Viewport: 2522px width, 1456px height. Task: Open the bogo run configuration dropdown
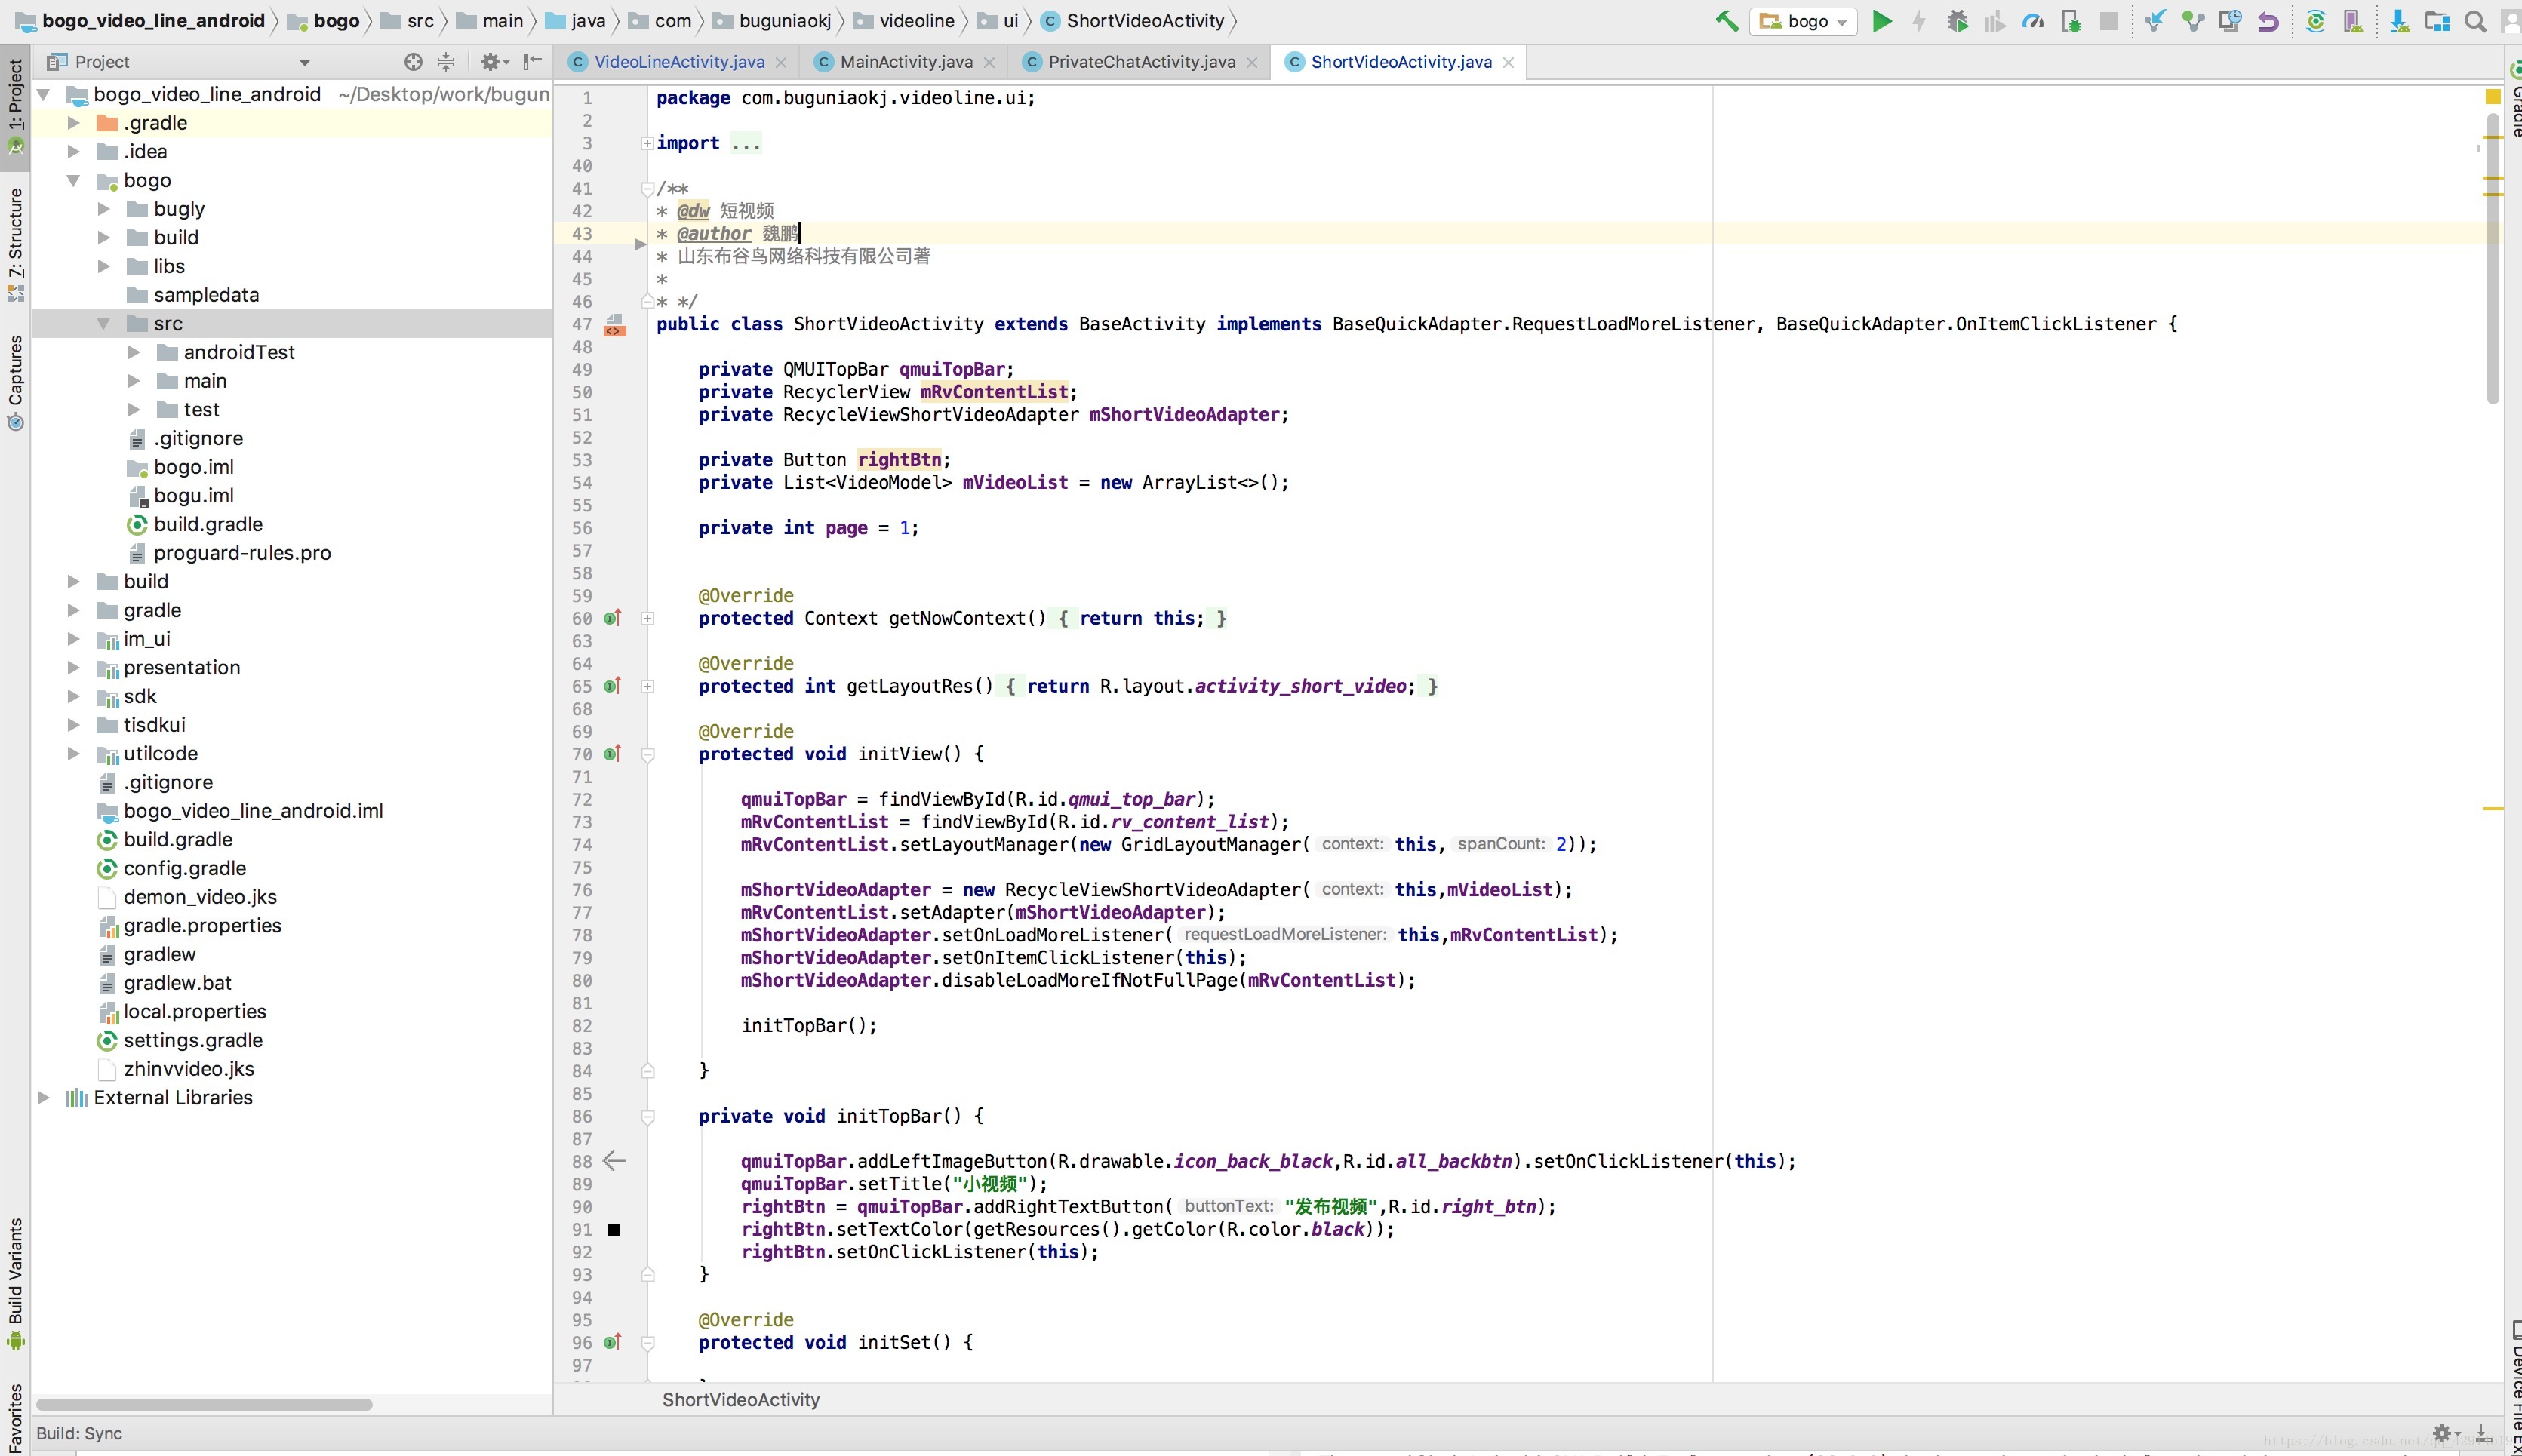click(1804, 21)
